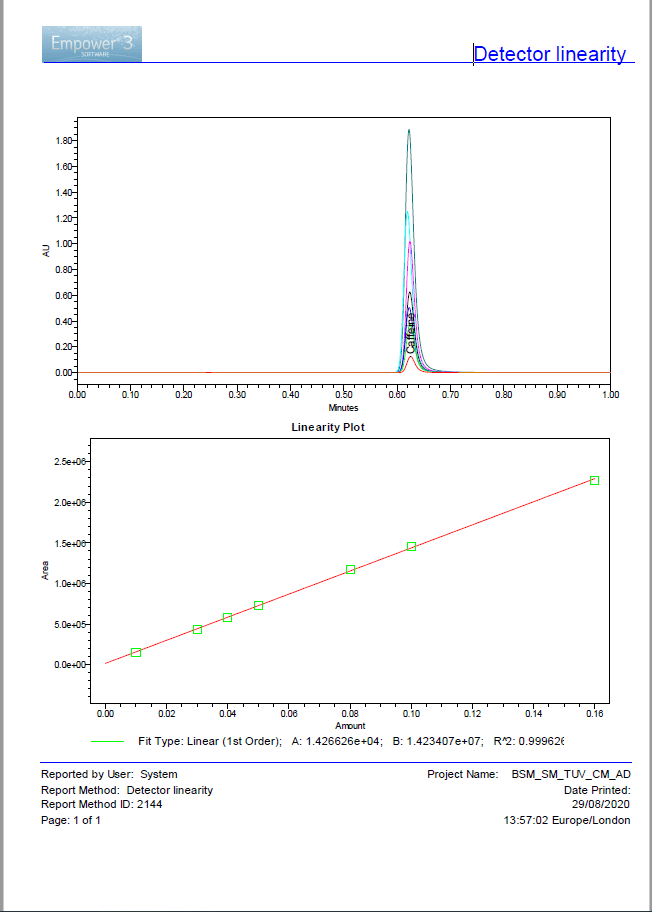The image size is (652, 912).
Task: Select the green calibration point at amount 0.08
Action: point(350,569)
